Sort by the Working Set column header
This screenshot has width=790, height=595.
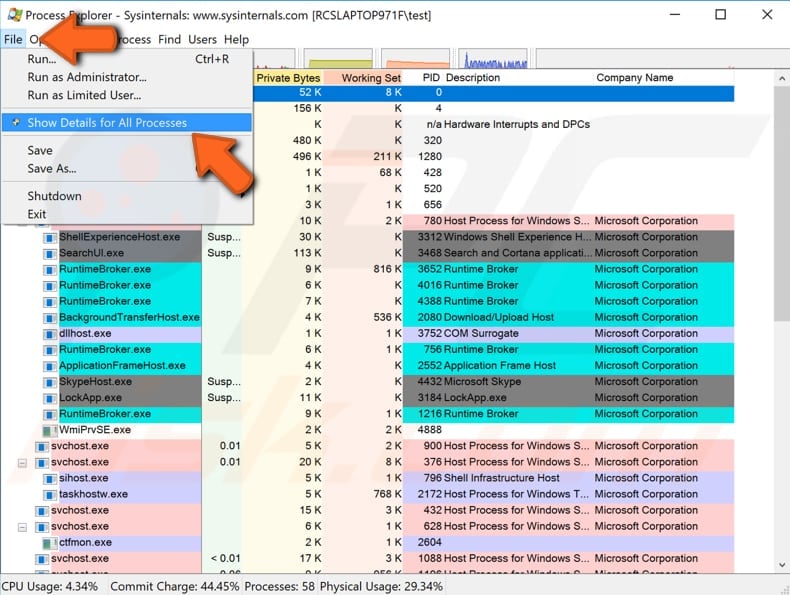(364, 78)
